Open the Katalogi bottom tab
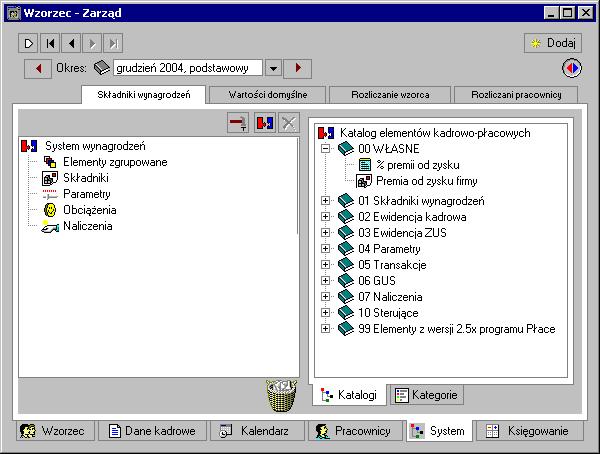 [x=349, y=395]
